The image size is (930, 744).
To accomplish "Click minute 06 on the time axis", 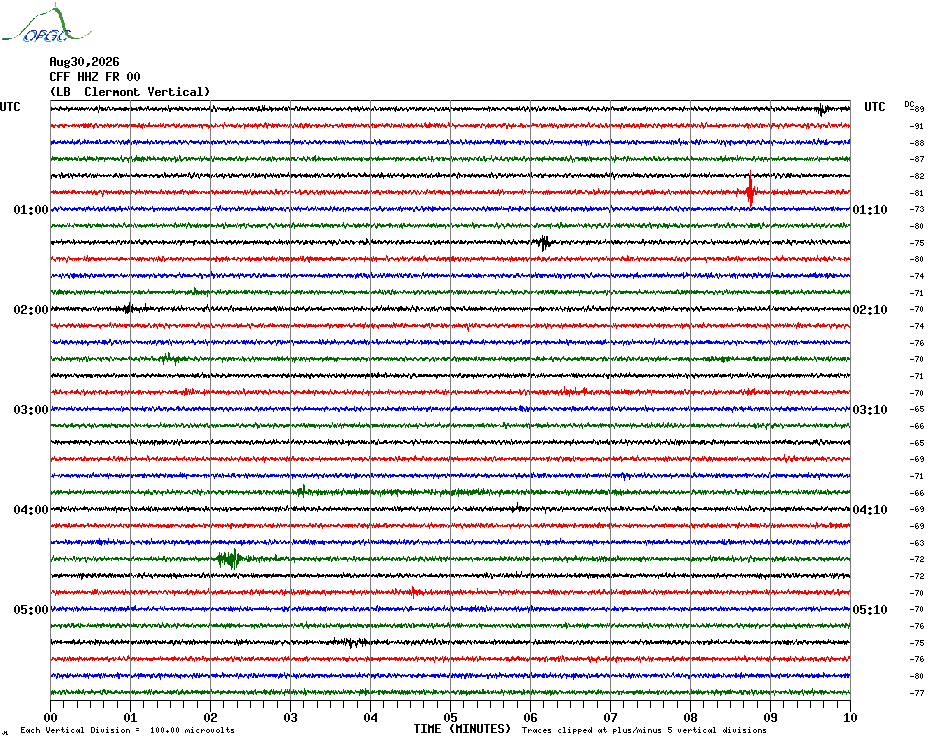I will pyautogui.click(x=530, y=717).
